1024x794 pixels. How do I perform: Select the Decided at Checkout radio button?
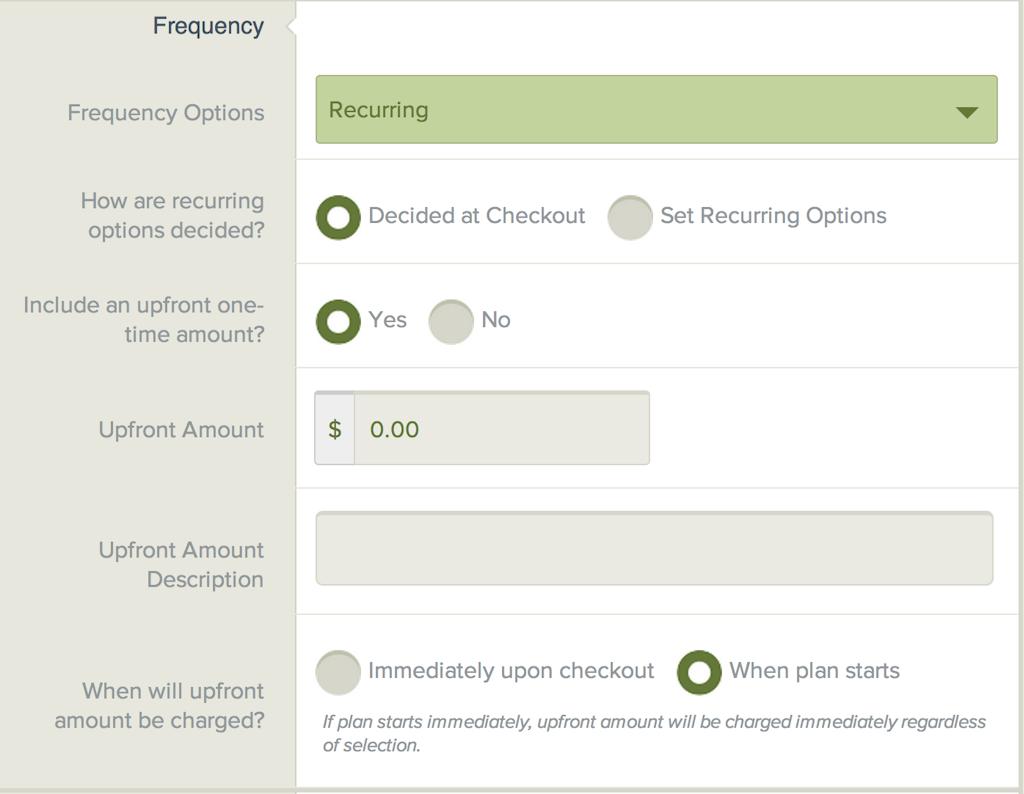pyautogui.click(x=338, y=217)
